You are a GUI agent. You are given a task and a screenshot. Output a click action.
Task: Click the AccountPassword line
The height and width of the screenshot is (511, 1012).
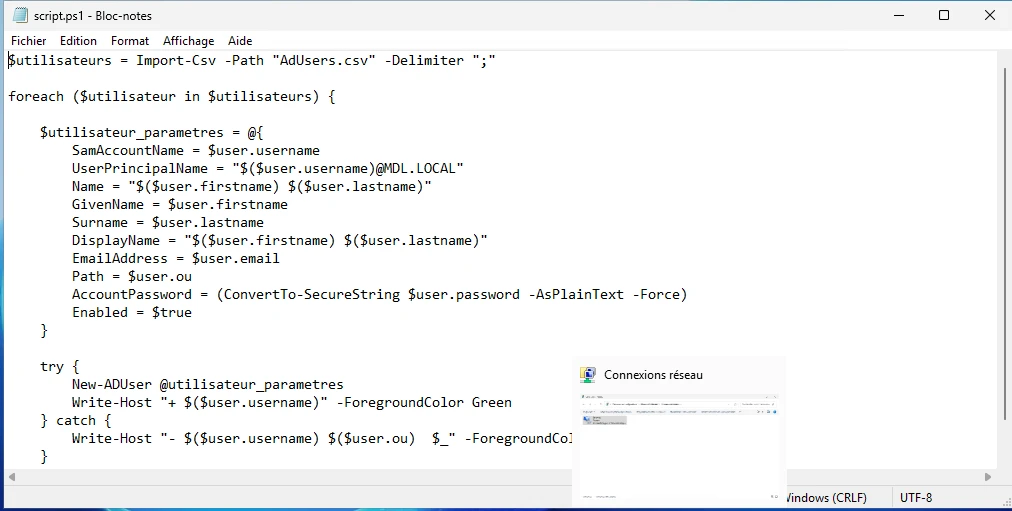point(380,295)
